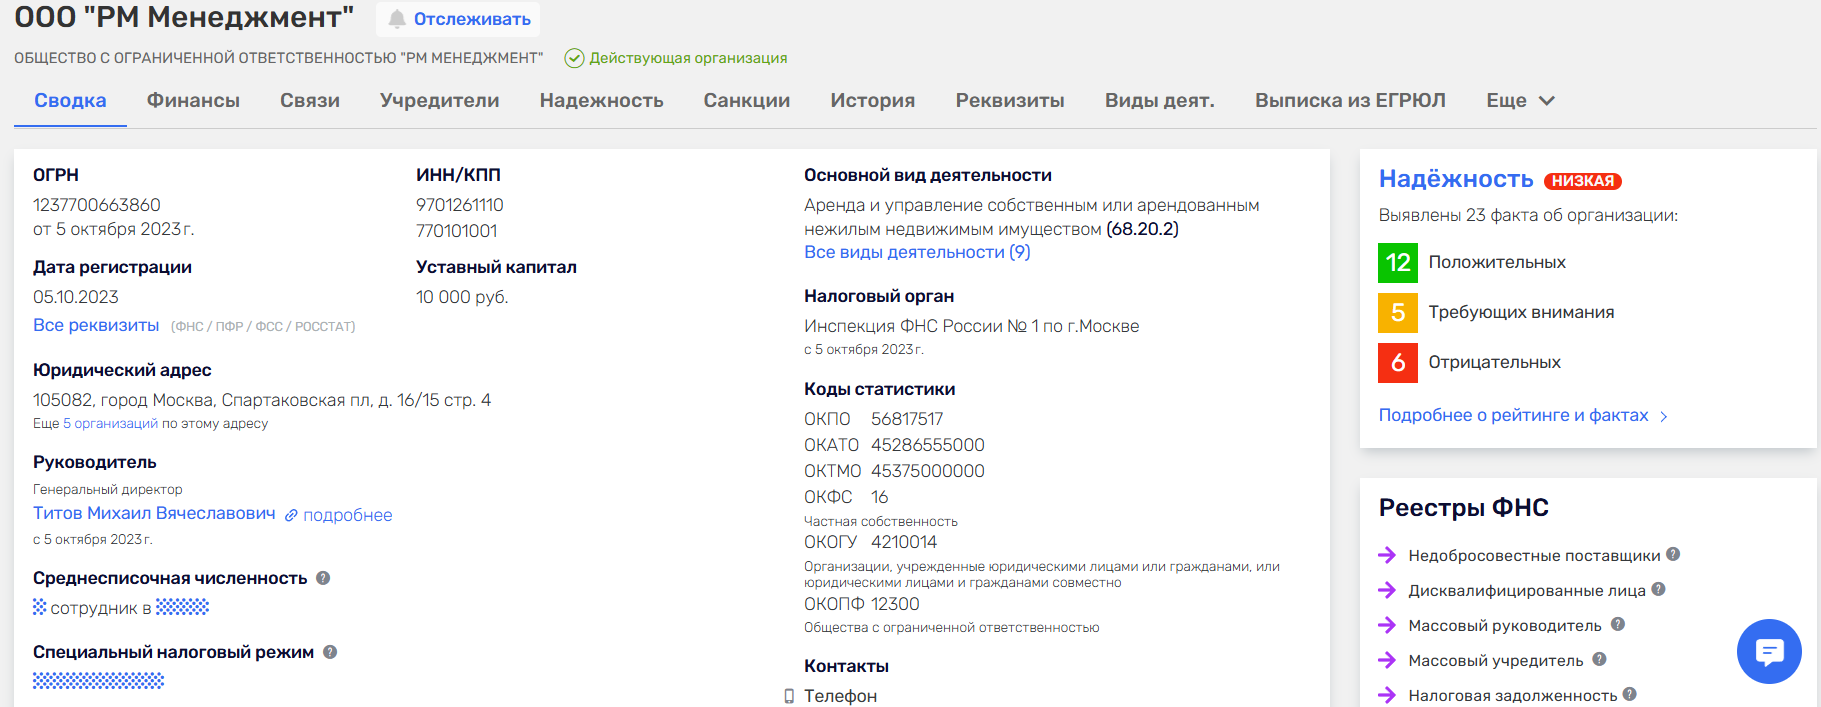Expand the Еще dropdown menu

pyautogui.click(x=1520, y=101)
